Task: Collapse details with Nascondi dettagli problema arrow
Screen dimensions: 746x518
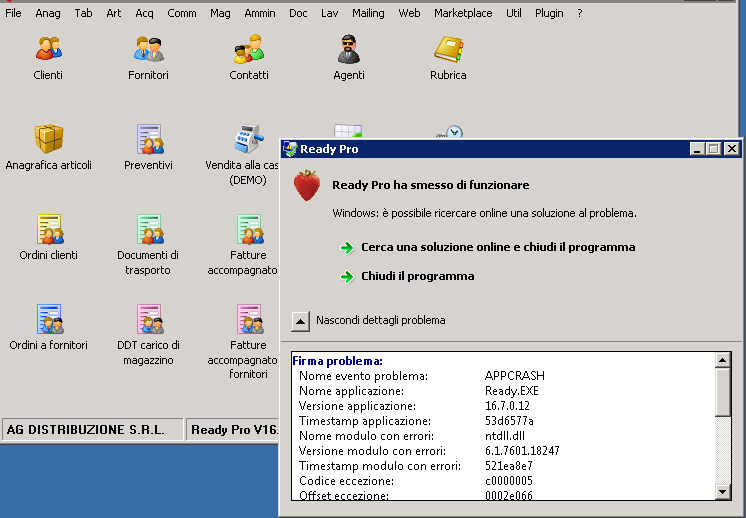Action: coord(300,322)
